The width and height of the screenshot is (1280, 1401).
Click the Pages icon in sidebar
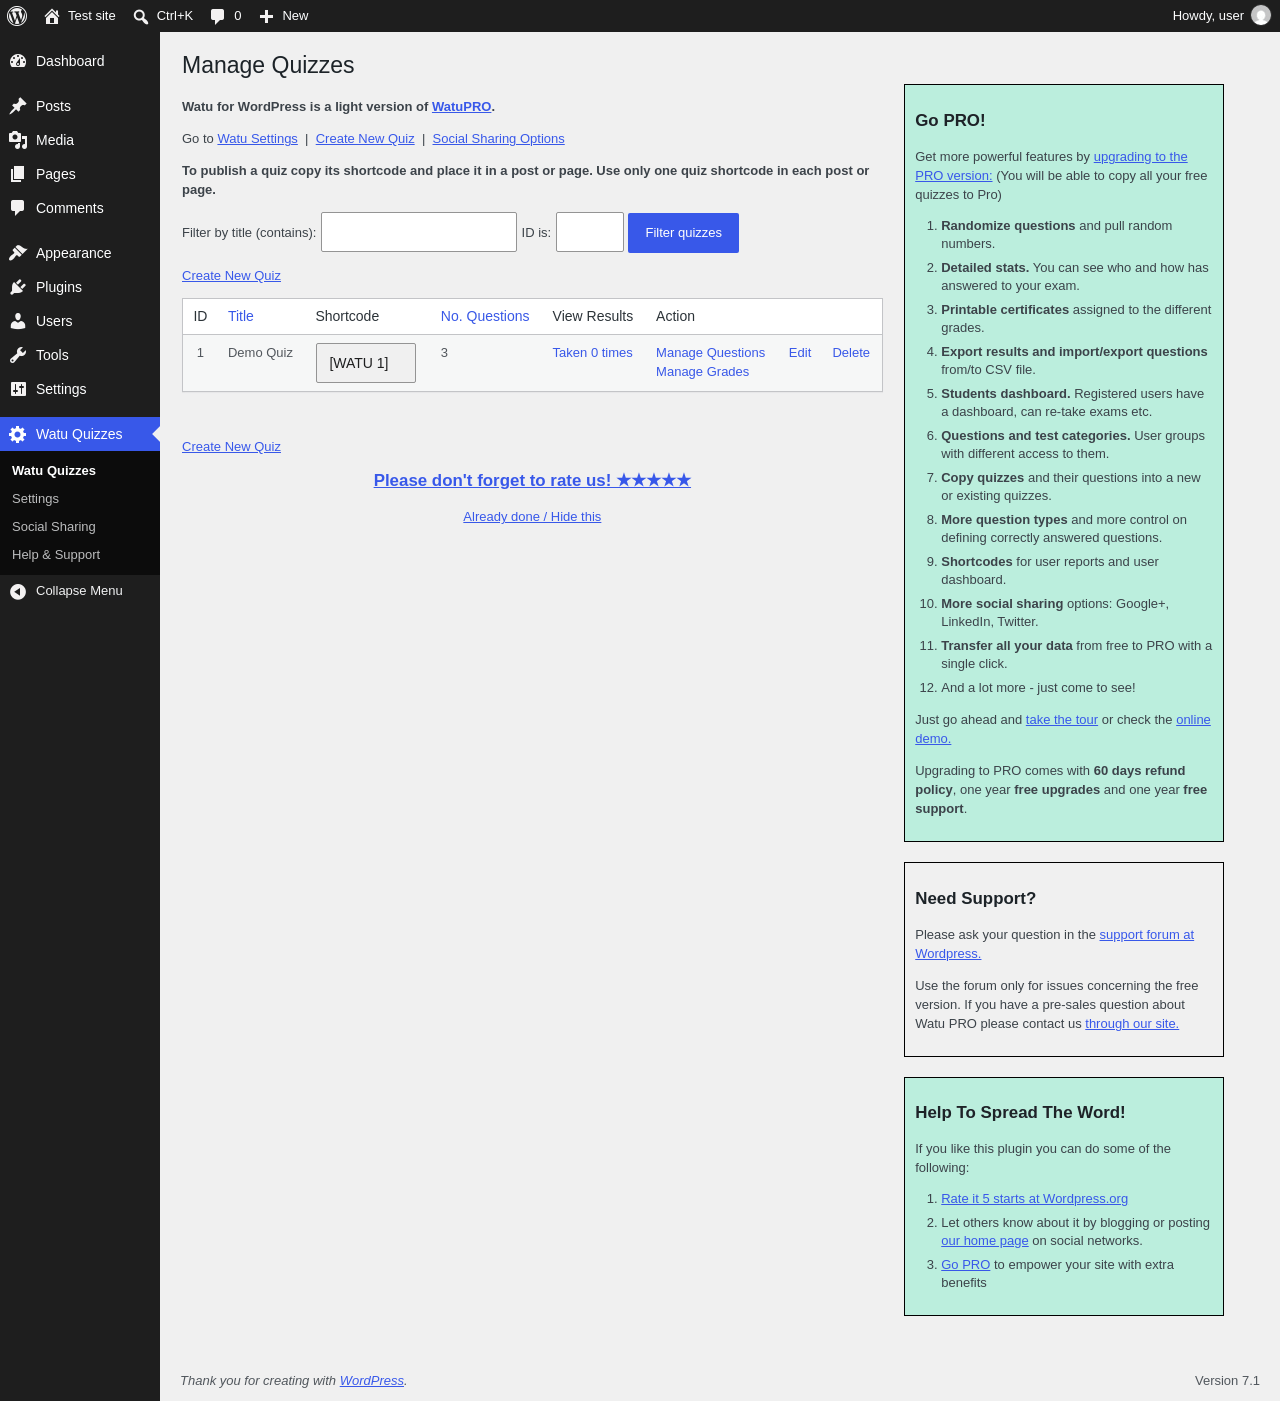[x=18, y=174]
